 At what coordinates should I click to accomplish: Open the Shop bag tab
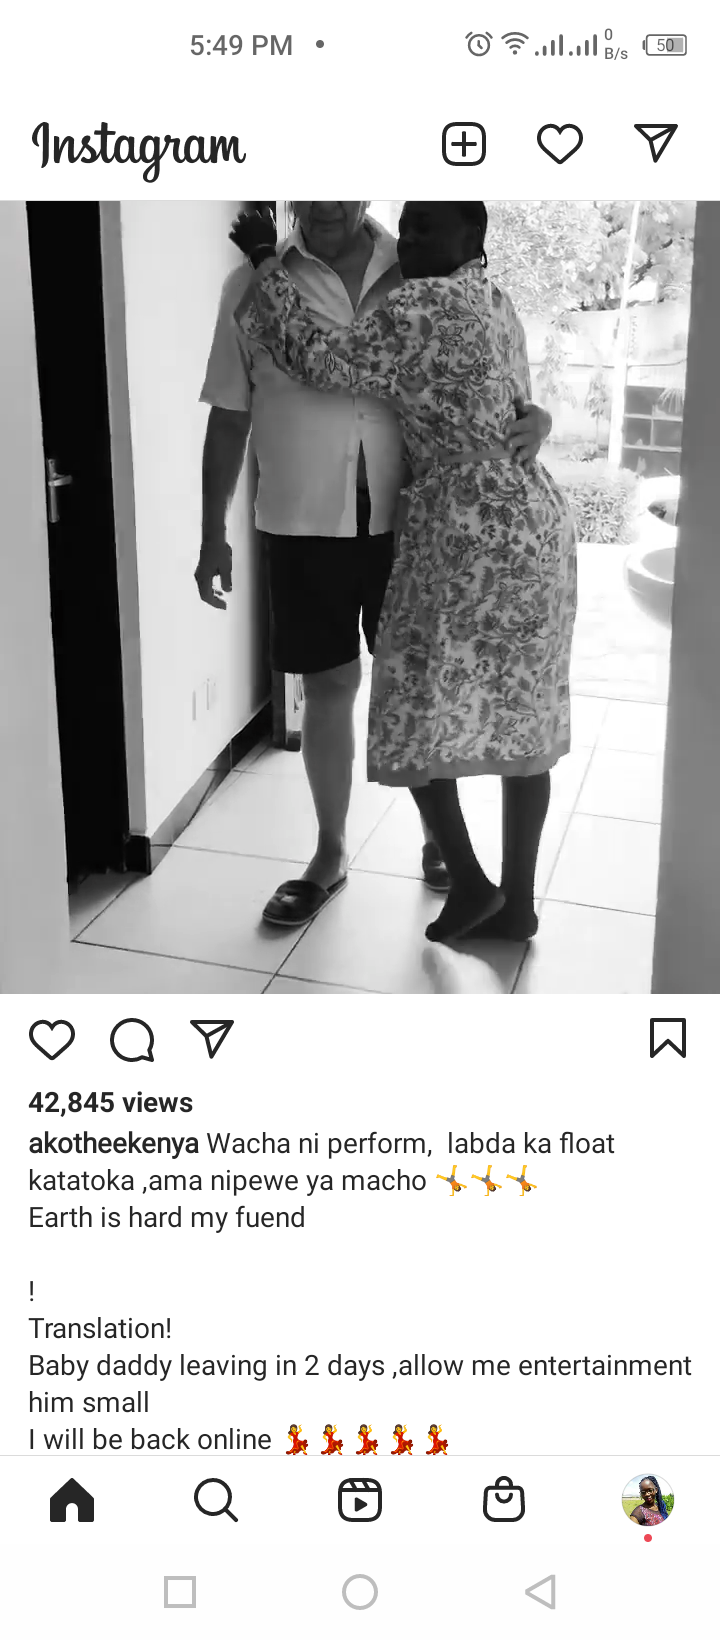point(504,1500)
